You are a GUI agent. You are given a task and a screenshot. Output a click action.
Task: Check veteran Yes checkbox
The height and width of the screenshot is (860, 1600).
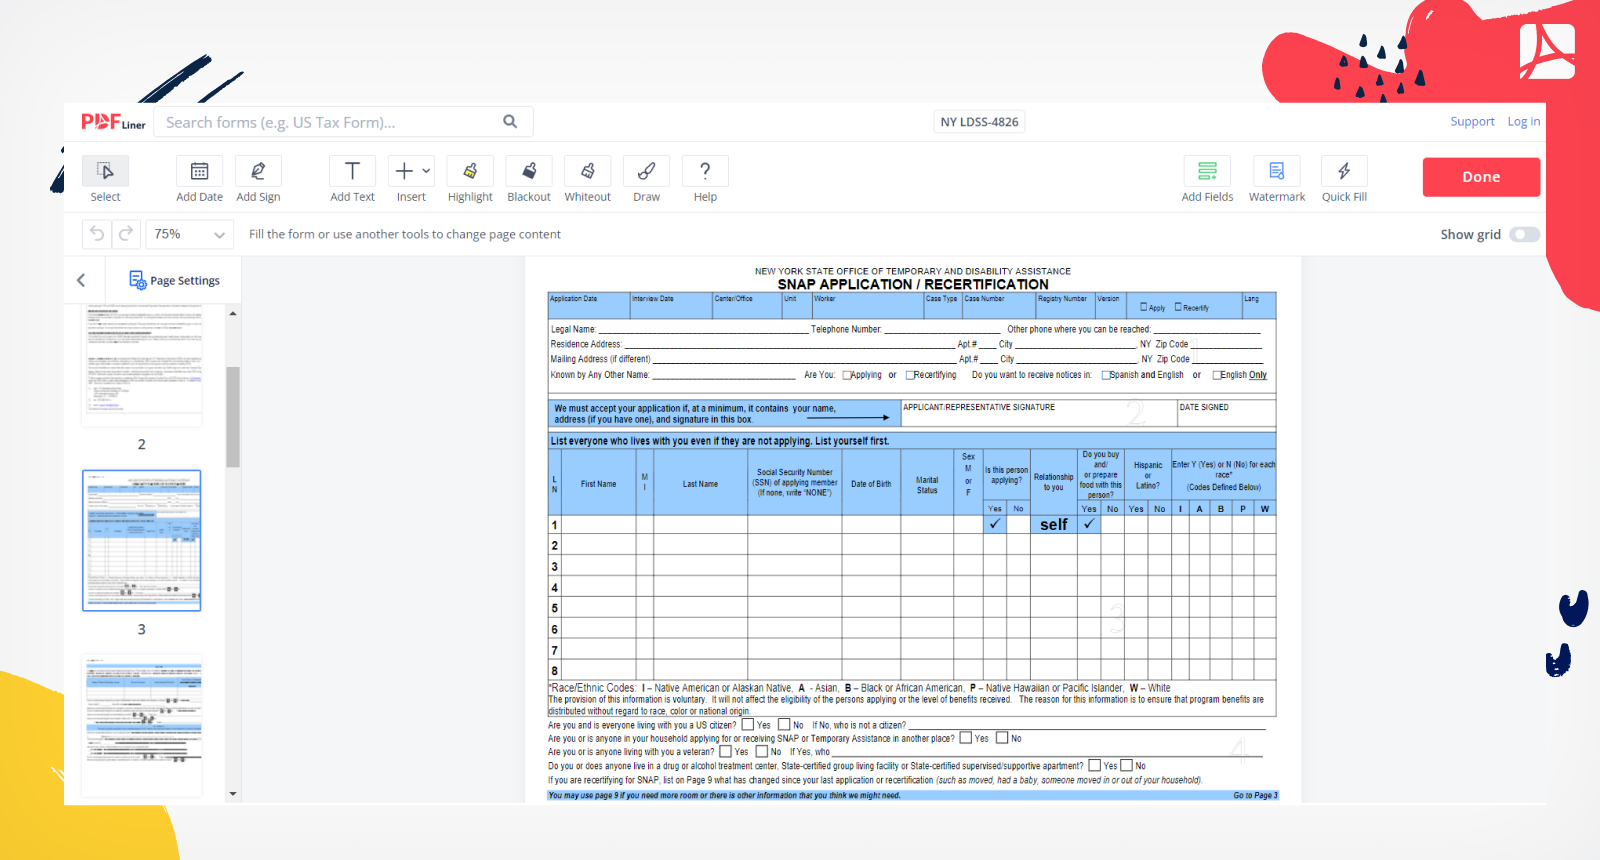click(726, 751)
